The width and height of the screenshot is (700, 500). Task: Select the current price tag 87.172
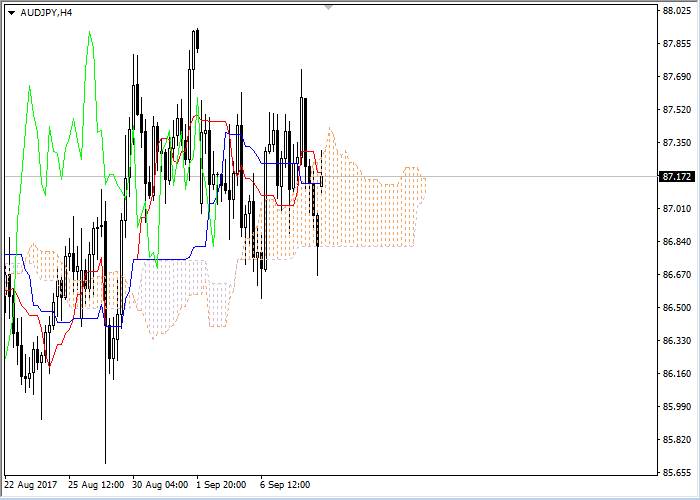pos(677,177)
